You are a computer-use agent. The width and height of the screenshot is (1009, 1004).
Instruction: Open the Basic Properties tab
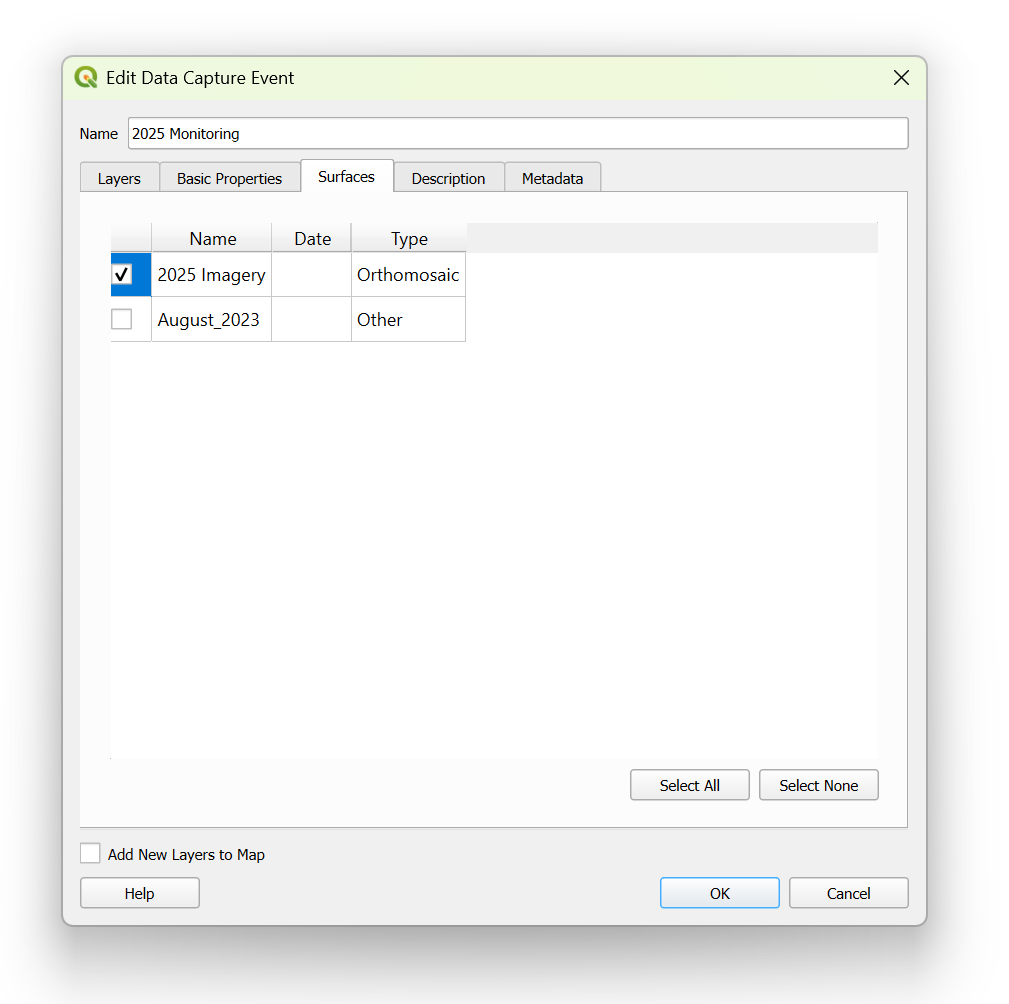click(229, 178)
